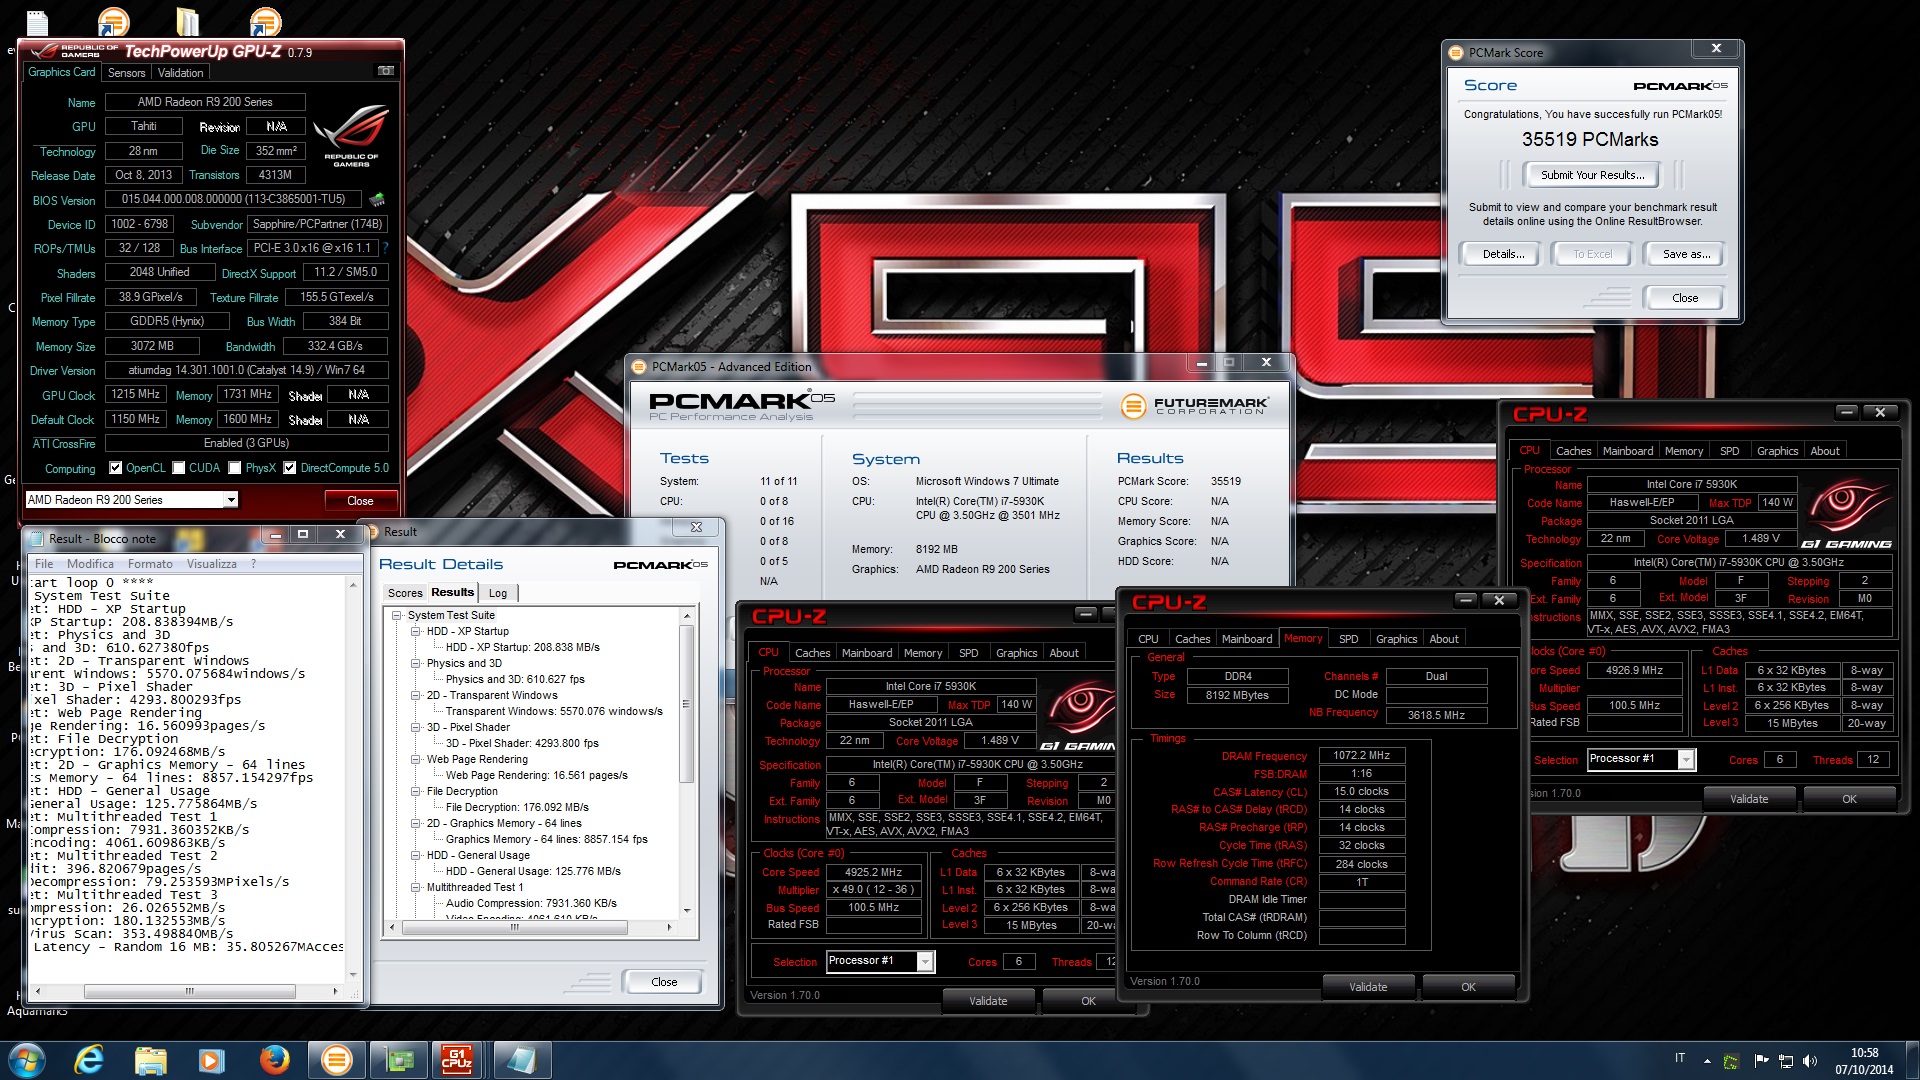Open the Scores tab in Result Details
1920x1080 pixels.
point(405,593)
